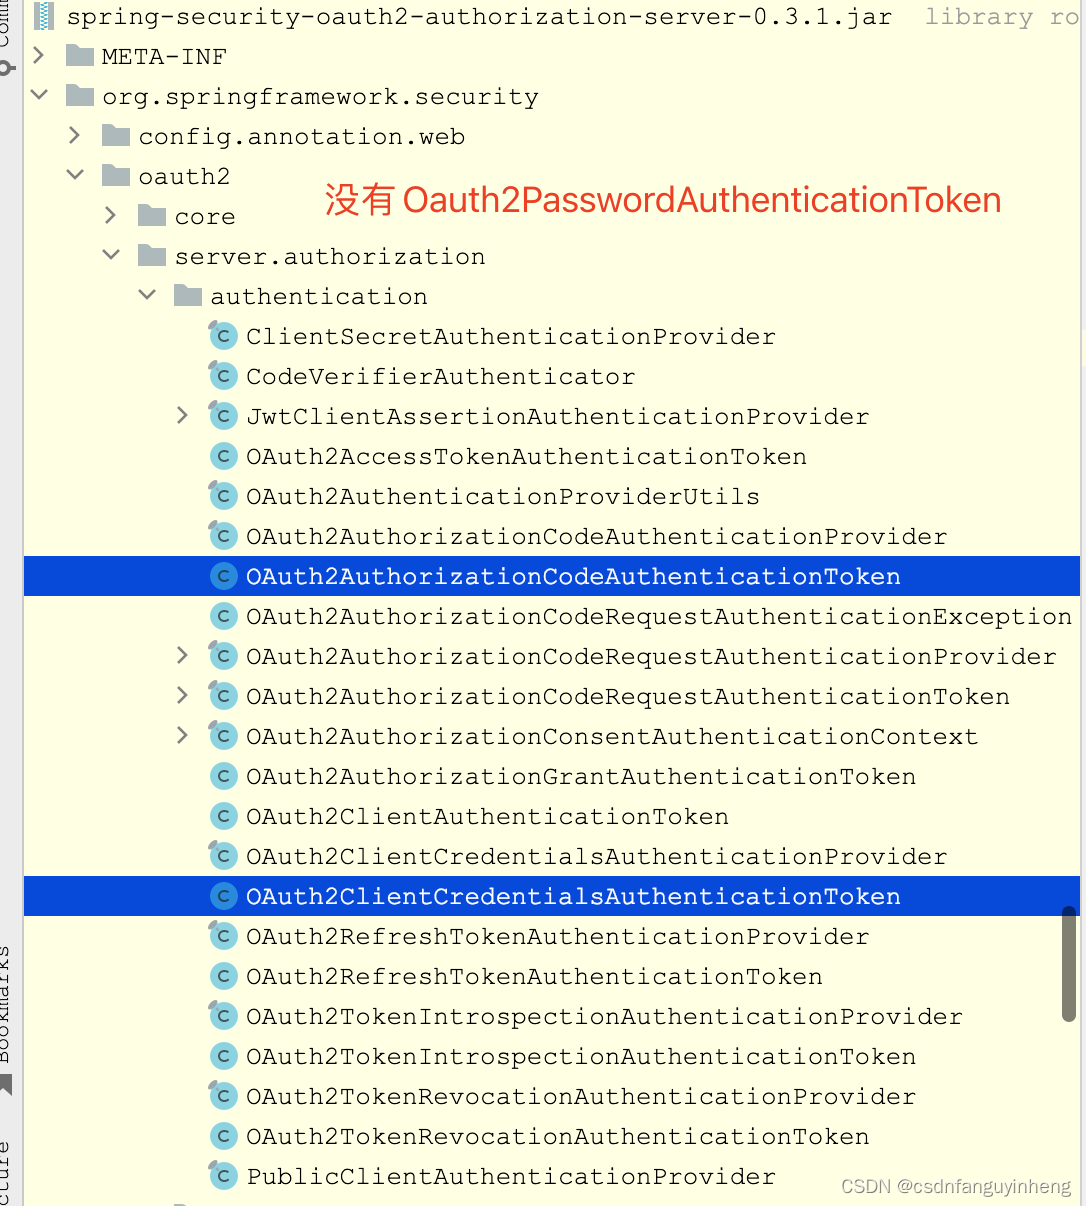This screenshot has height=1206, width=1086.
Task: Click class icon of OAuth2AuthorizationCodeRequestAuthenticationProvider
Action: coord(223,656)
